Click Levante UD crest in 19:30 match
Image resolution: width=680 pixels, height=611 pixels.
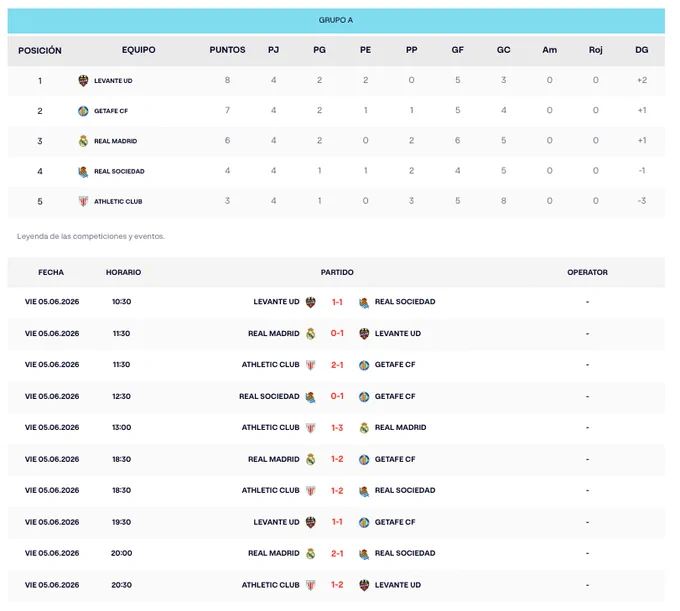click(311, 523)
